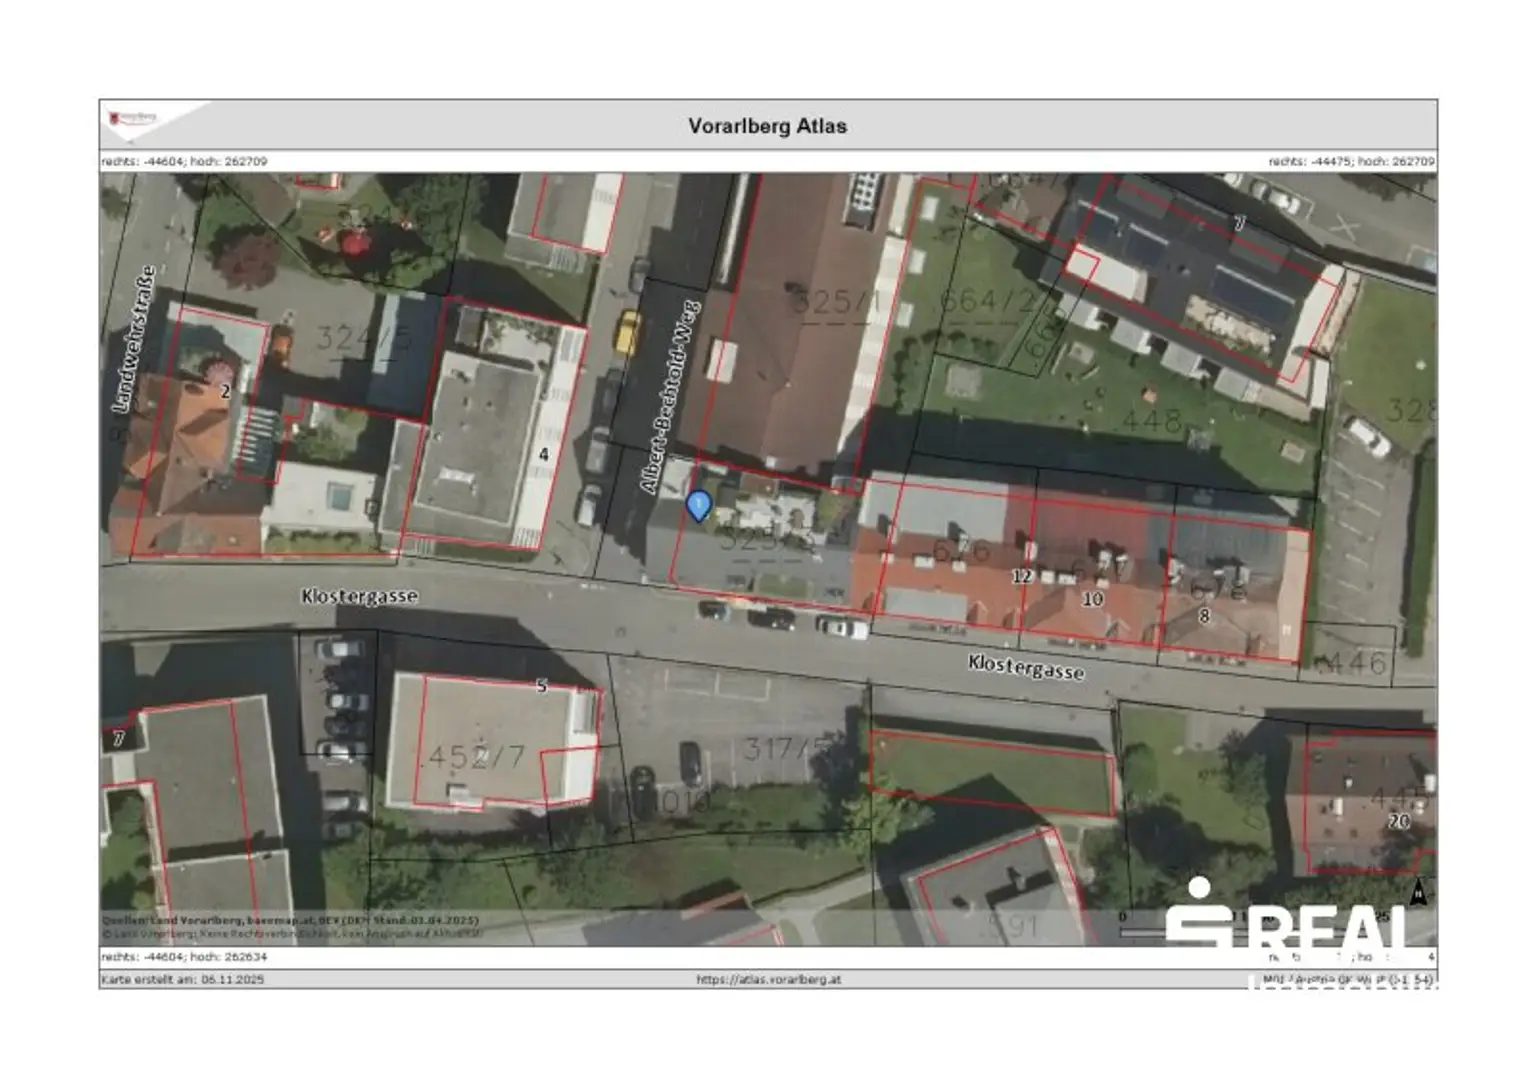The width and height of the screenshot is (1536, 1087).
Task: Select parcel label 325/1
Action: coord(837,301)
